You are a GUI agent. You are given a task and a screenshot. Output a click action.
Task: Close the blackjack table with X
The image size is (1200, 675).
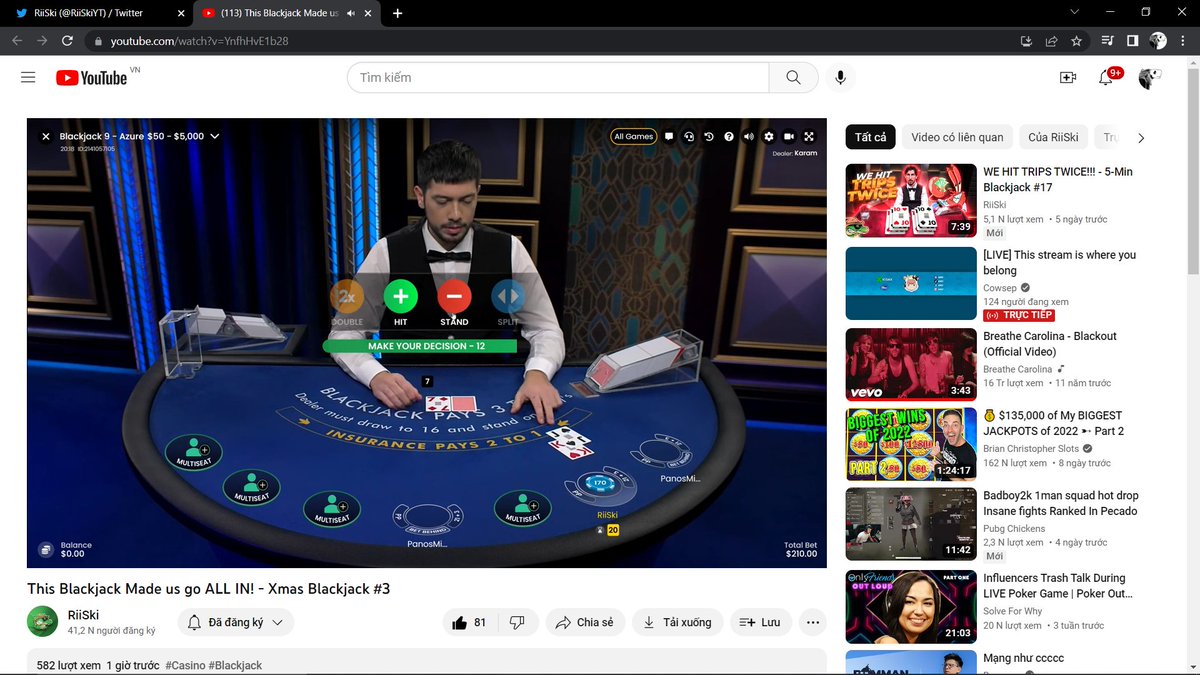[x=45, y=136]
